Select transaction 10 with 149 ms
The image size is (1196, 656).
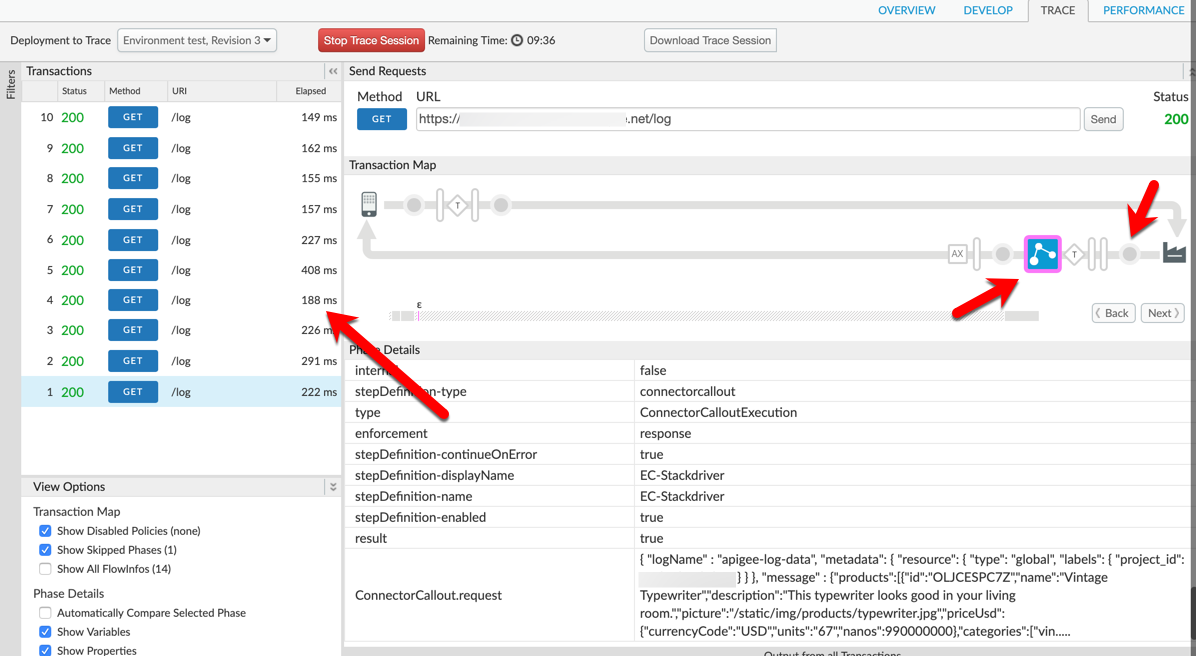(x=181, y=117)
